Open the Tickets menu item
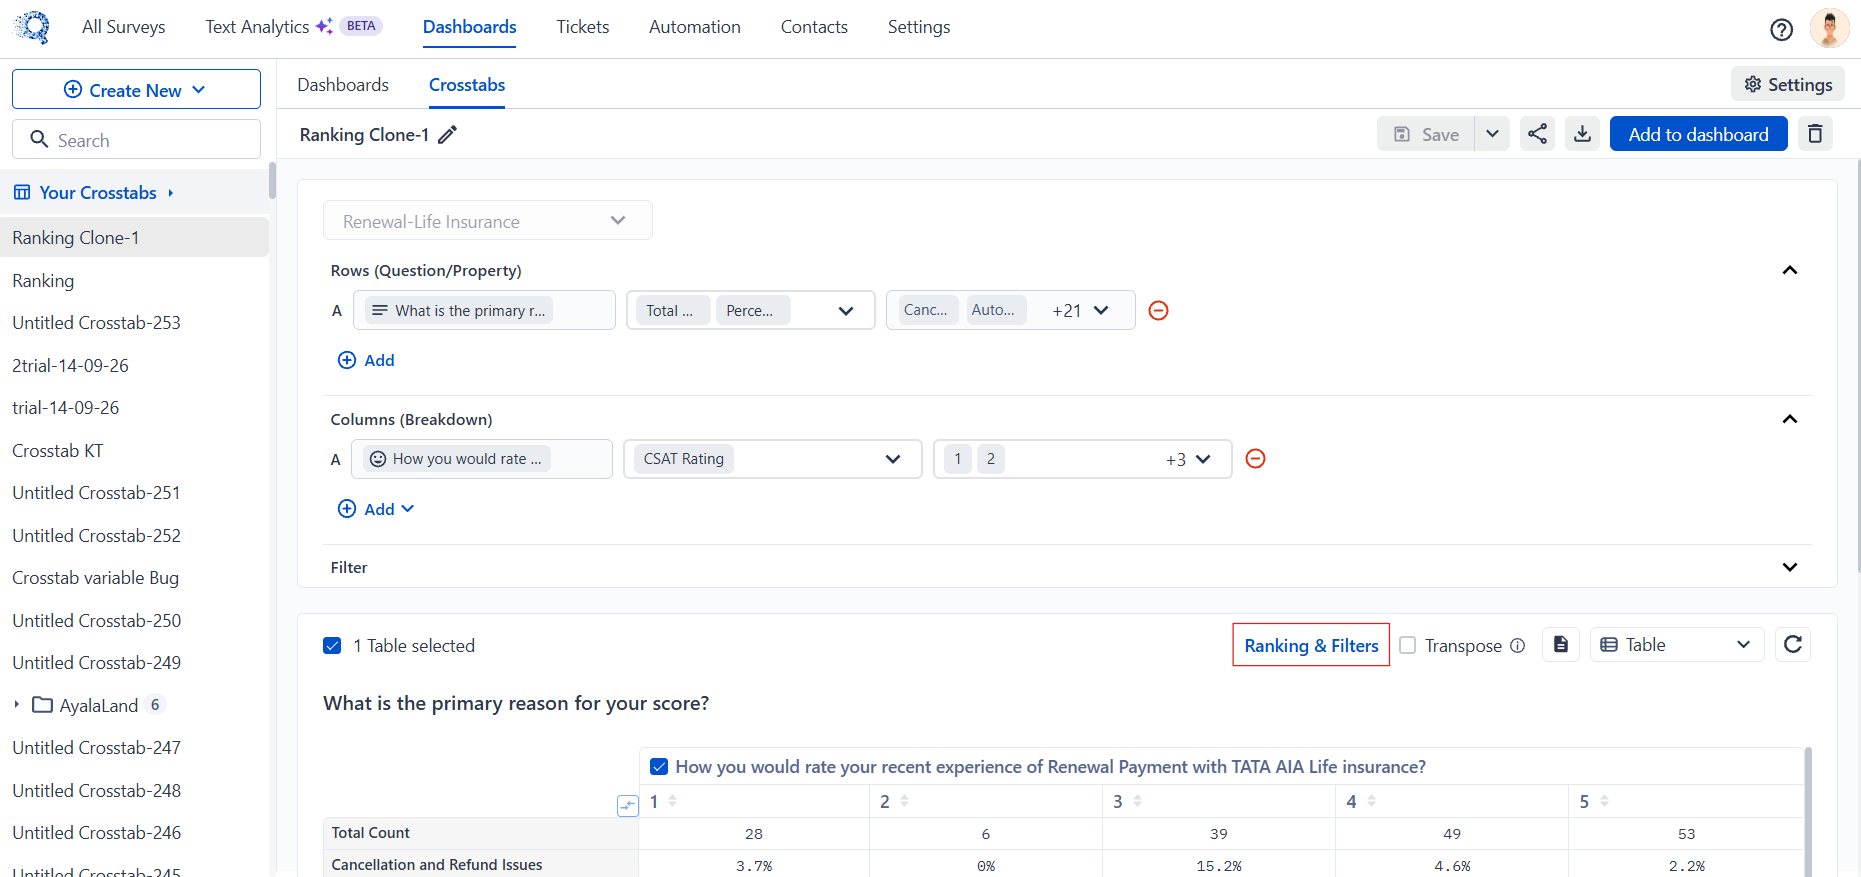The image size is (1861, 877). 583,27
